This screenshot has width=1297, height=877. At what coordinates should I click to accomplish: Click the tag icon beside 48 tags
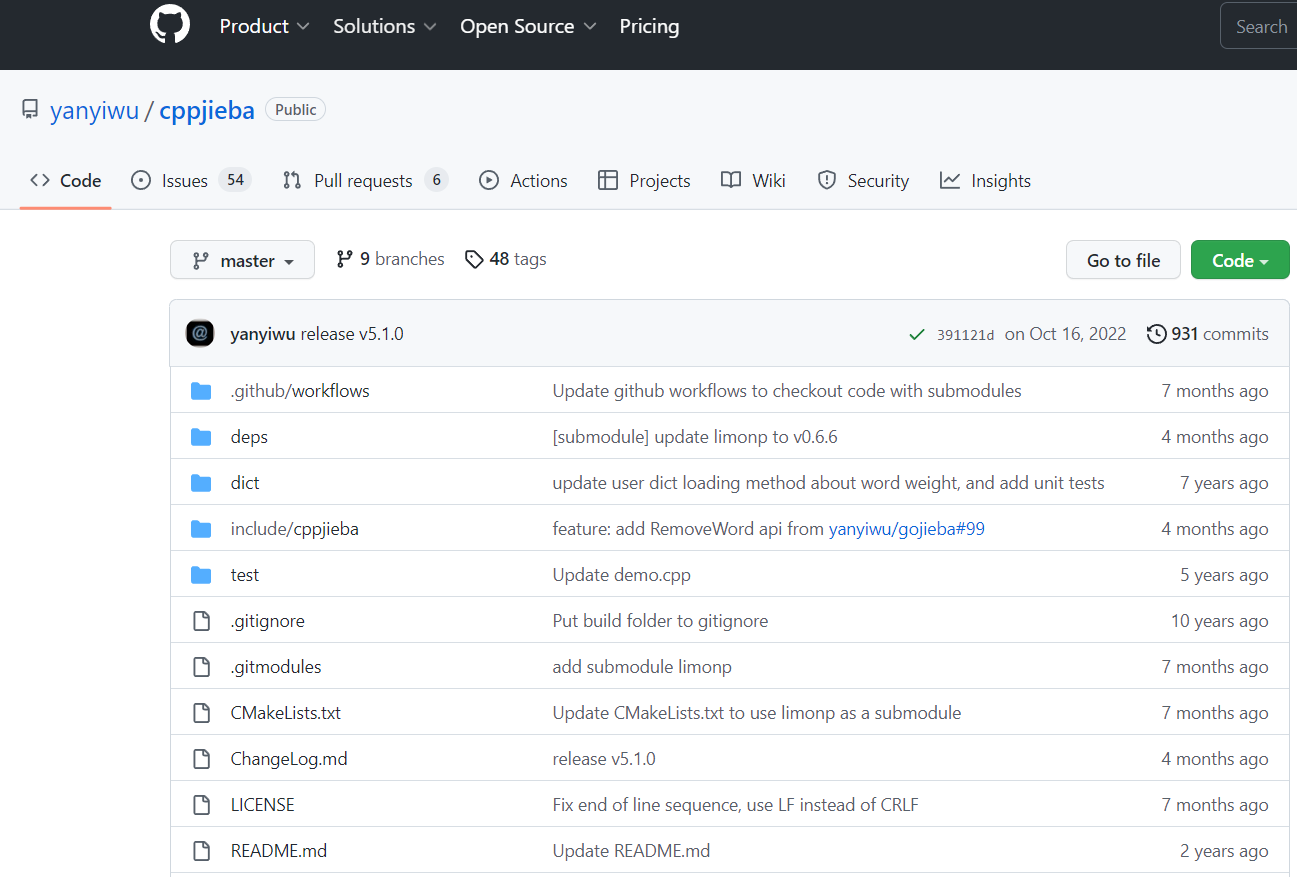coord(474,259)
